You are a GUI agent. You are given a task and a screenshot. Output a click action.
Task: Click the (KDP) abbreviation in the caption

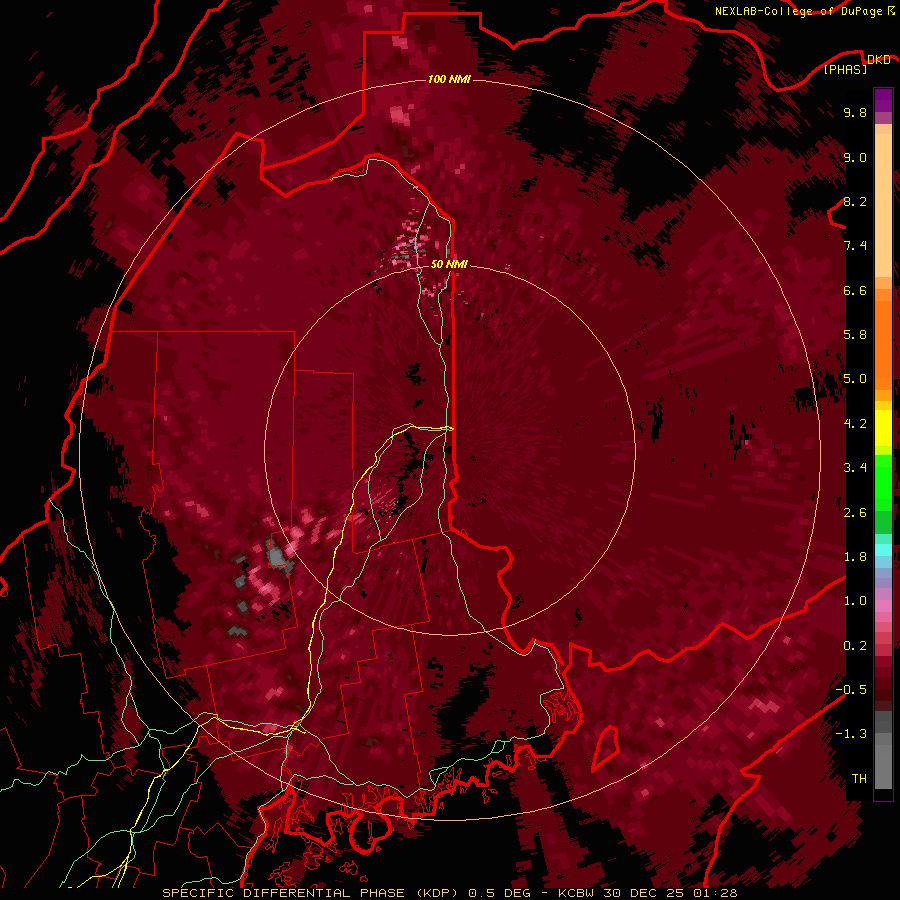(437, 893)
